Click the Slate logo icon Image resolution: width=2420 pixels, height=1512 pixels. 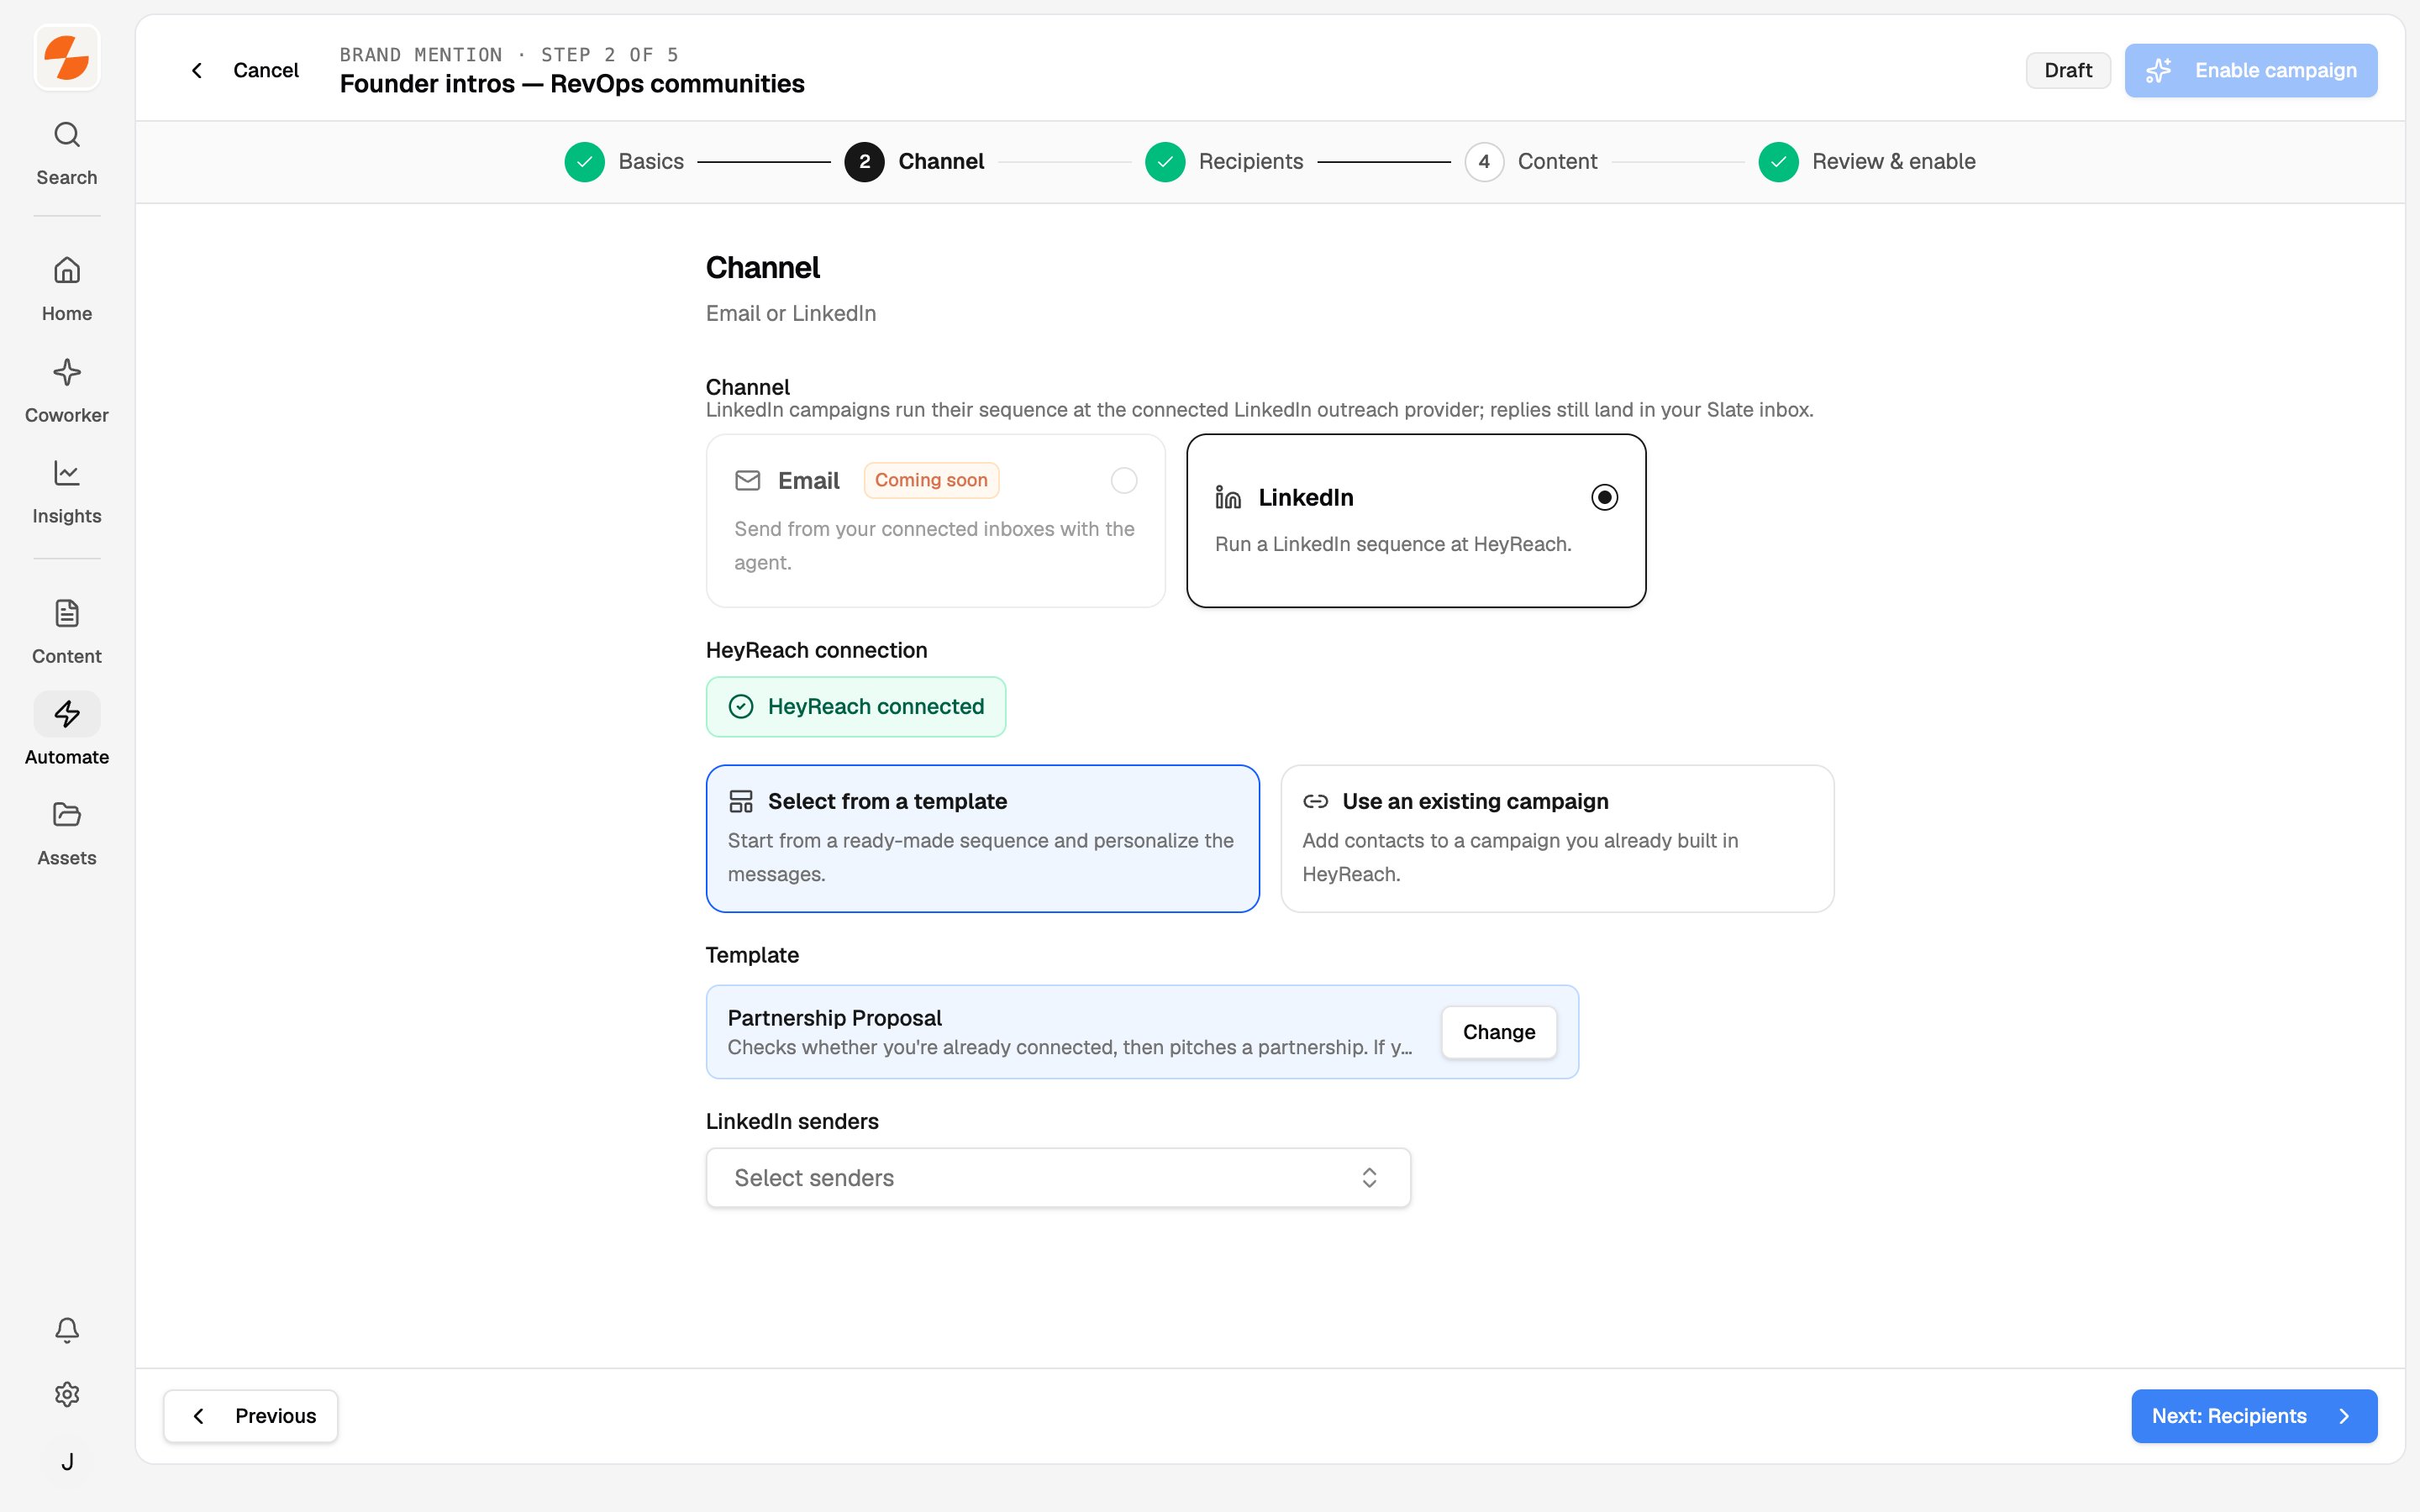67,57
